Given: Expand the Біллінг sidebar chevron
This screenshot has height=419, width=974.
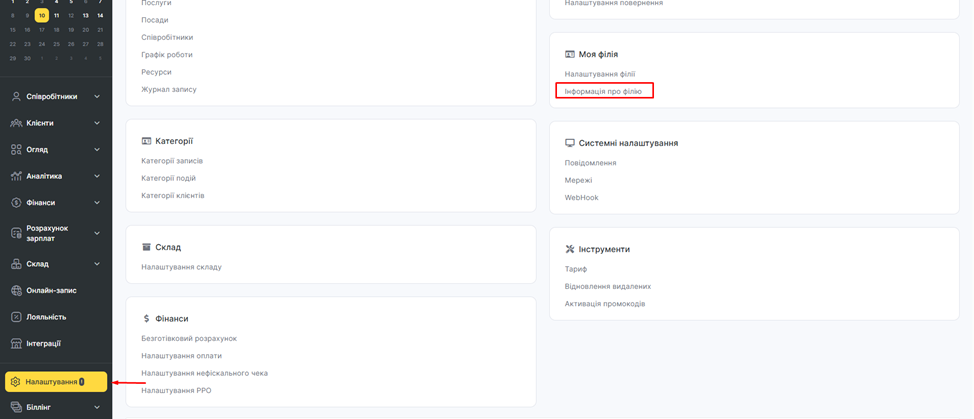Looking at the screenshot, I should pos(97,407).
